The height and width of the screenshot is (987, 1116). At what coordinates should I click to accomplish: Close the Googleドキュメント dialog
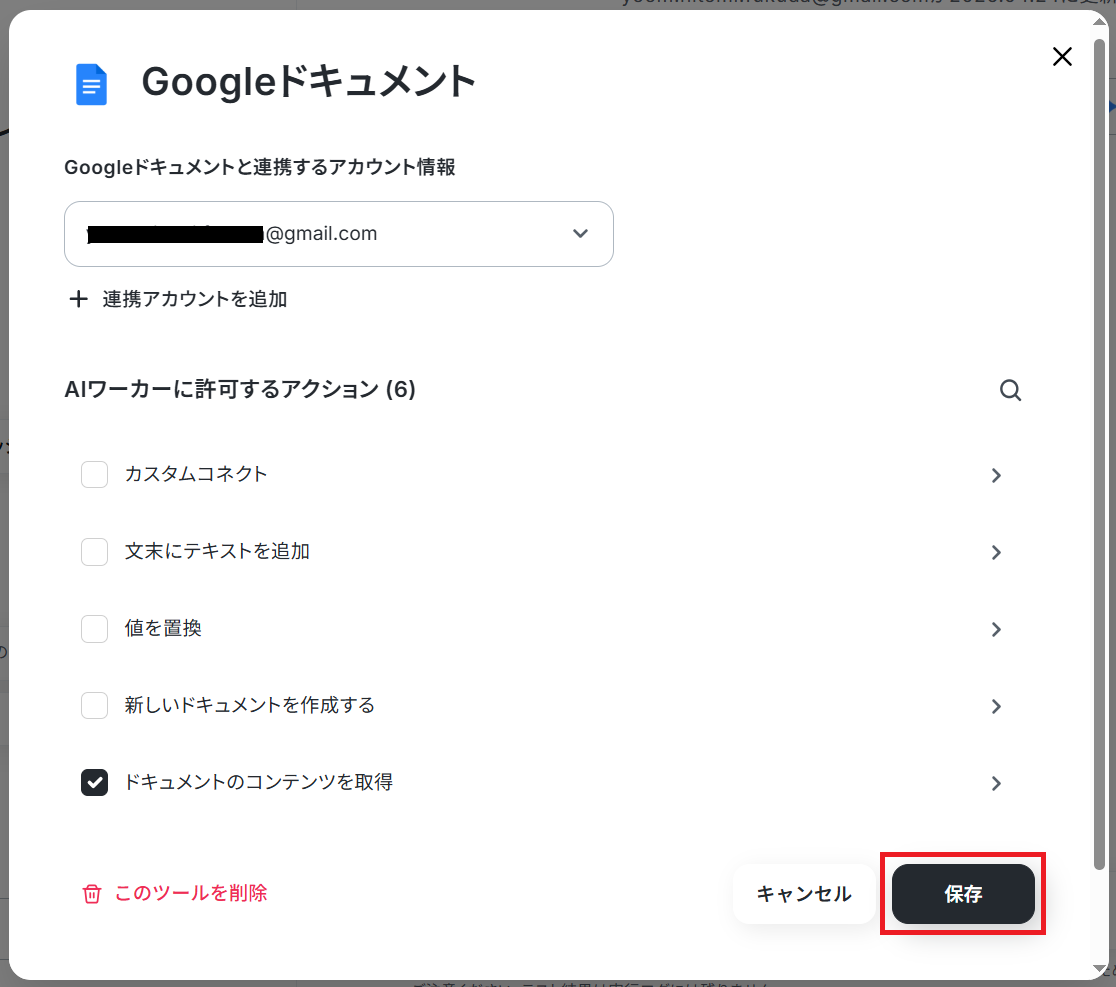click(1062, 56)
